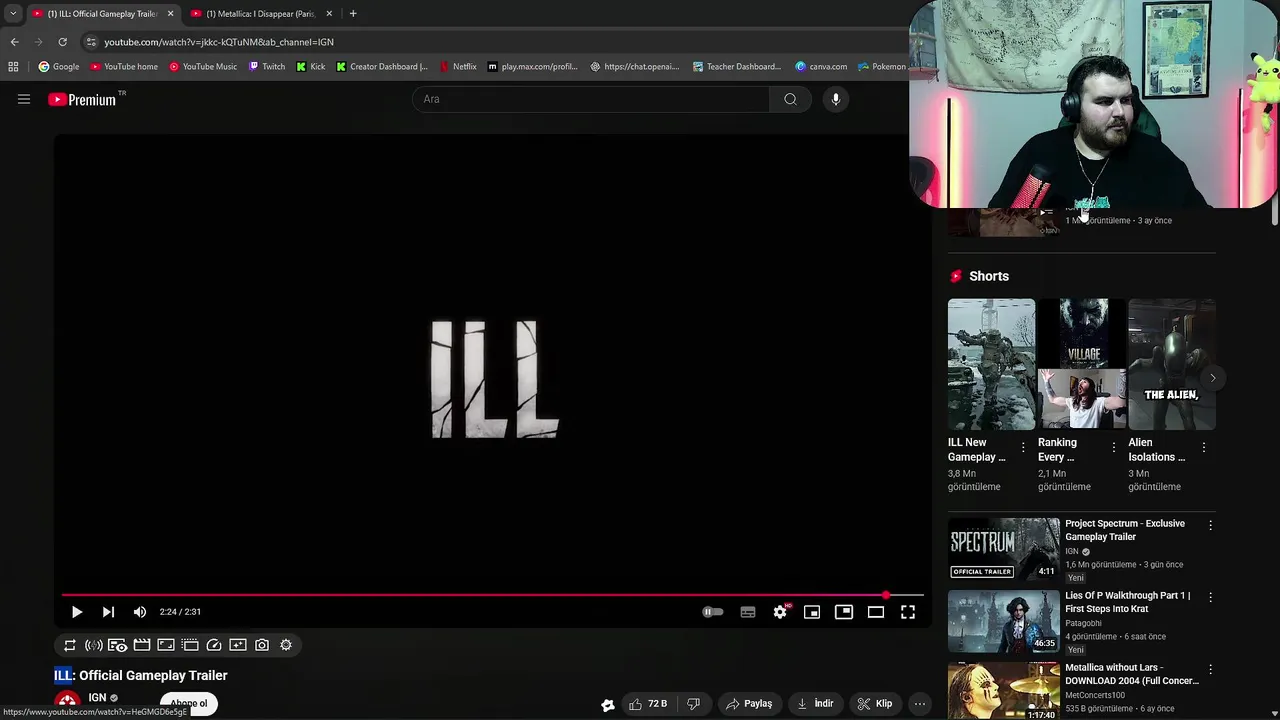Open options for Alien Isolations short
The image size is (1280, 720).
pos(1204,448)
